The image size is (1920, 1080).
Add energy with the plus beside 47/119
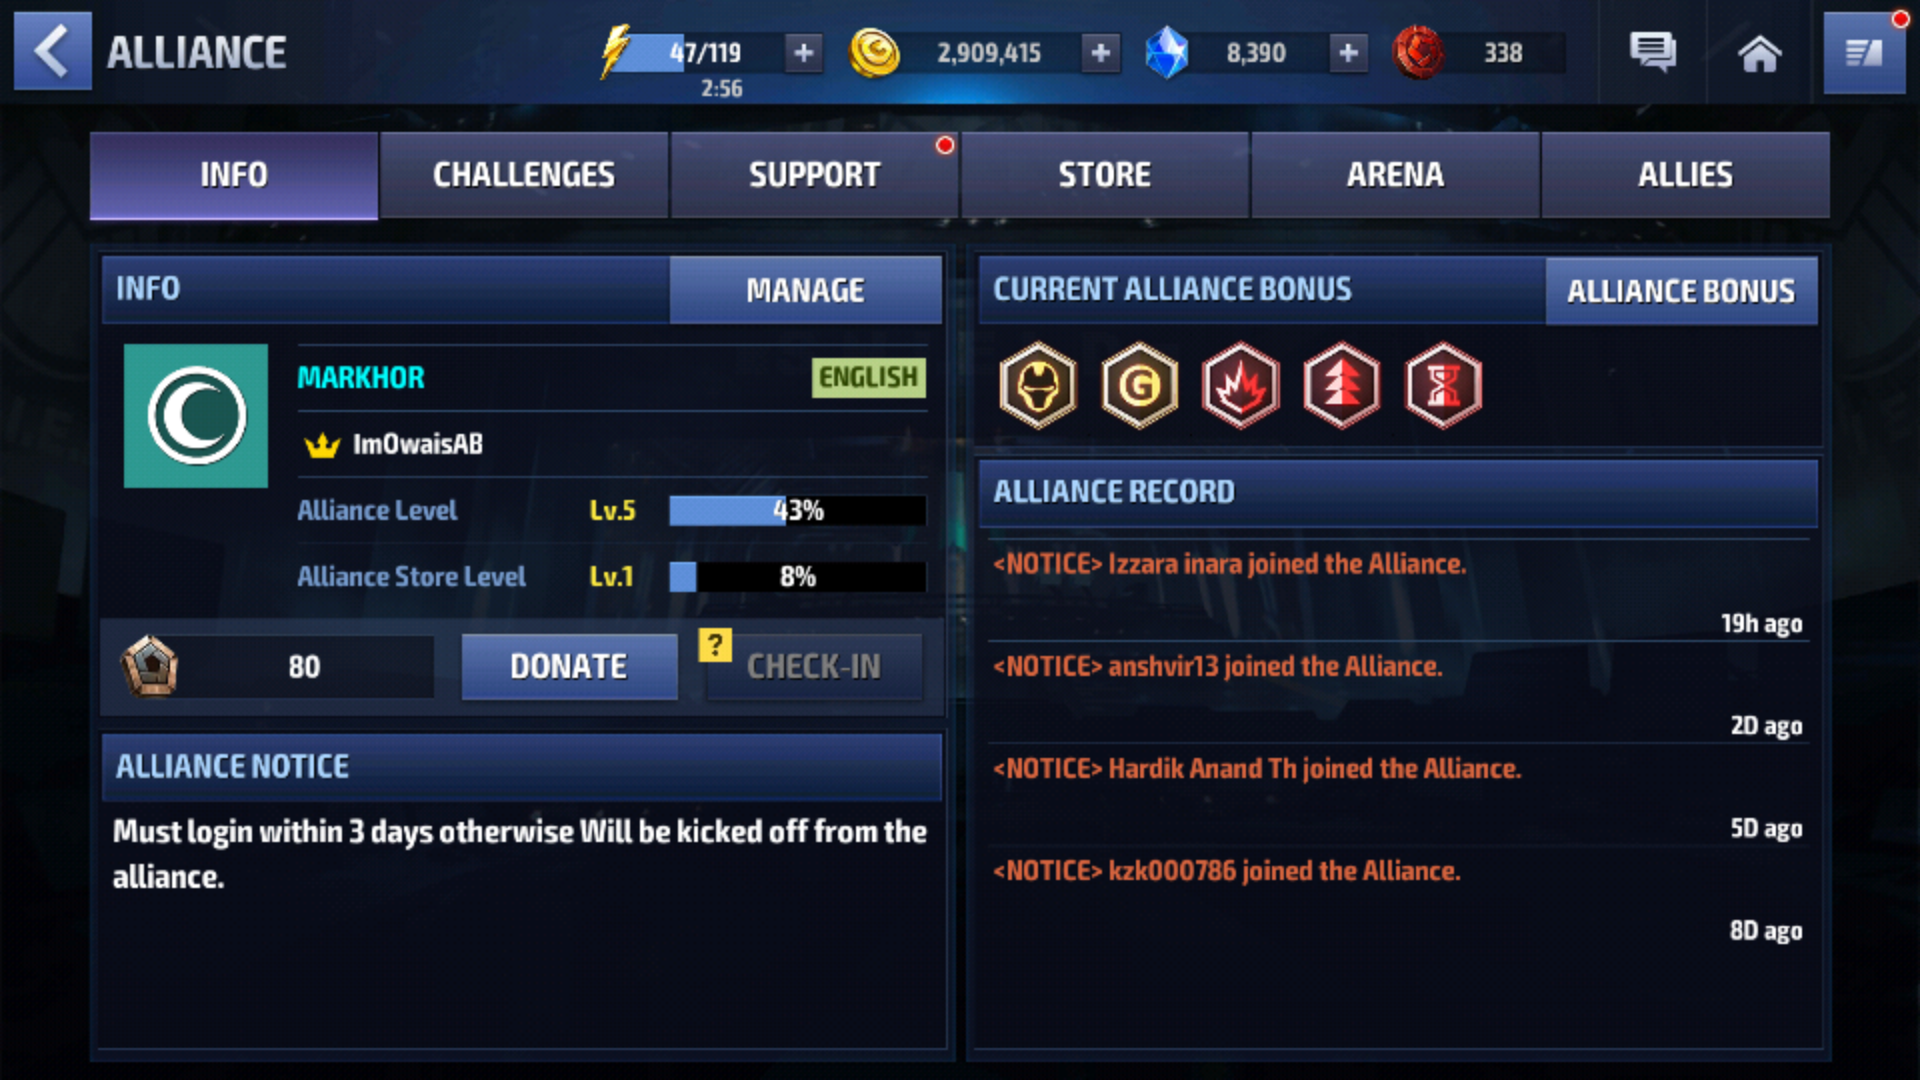point(804,52)
